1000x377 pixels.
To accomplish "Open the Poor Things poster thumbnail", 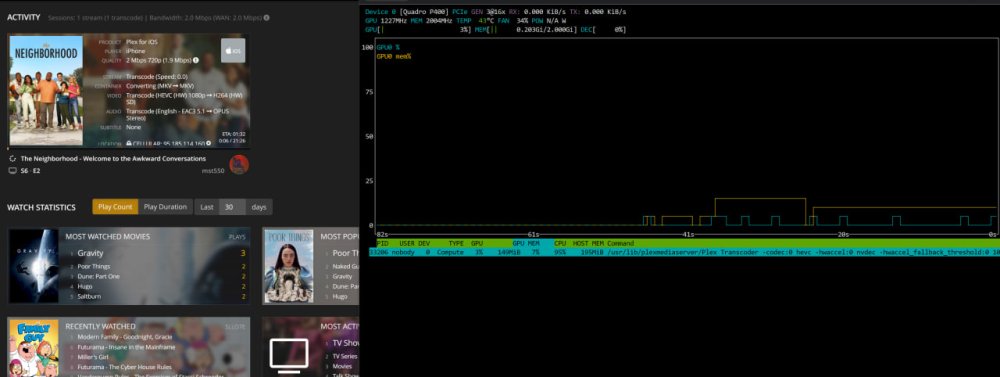I will point(289,266).
